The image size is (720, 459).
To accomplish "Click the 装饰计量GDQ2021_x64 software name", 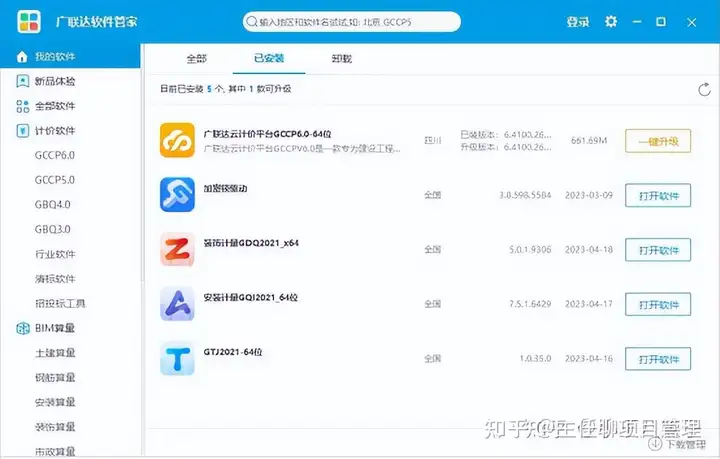I will (x=251, y=243).
